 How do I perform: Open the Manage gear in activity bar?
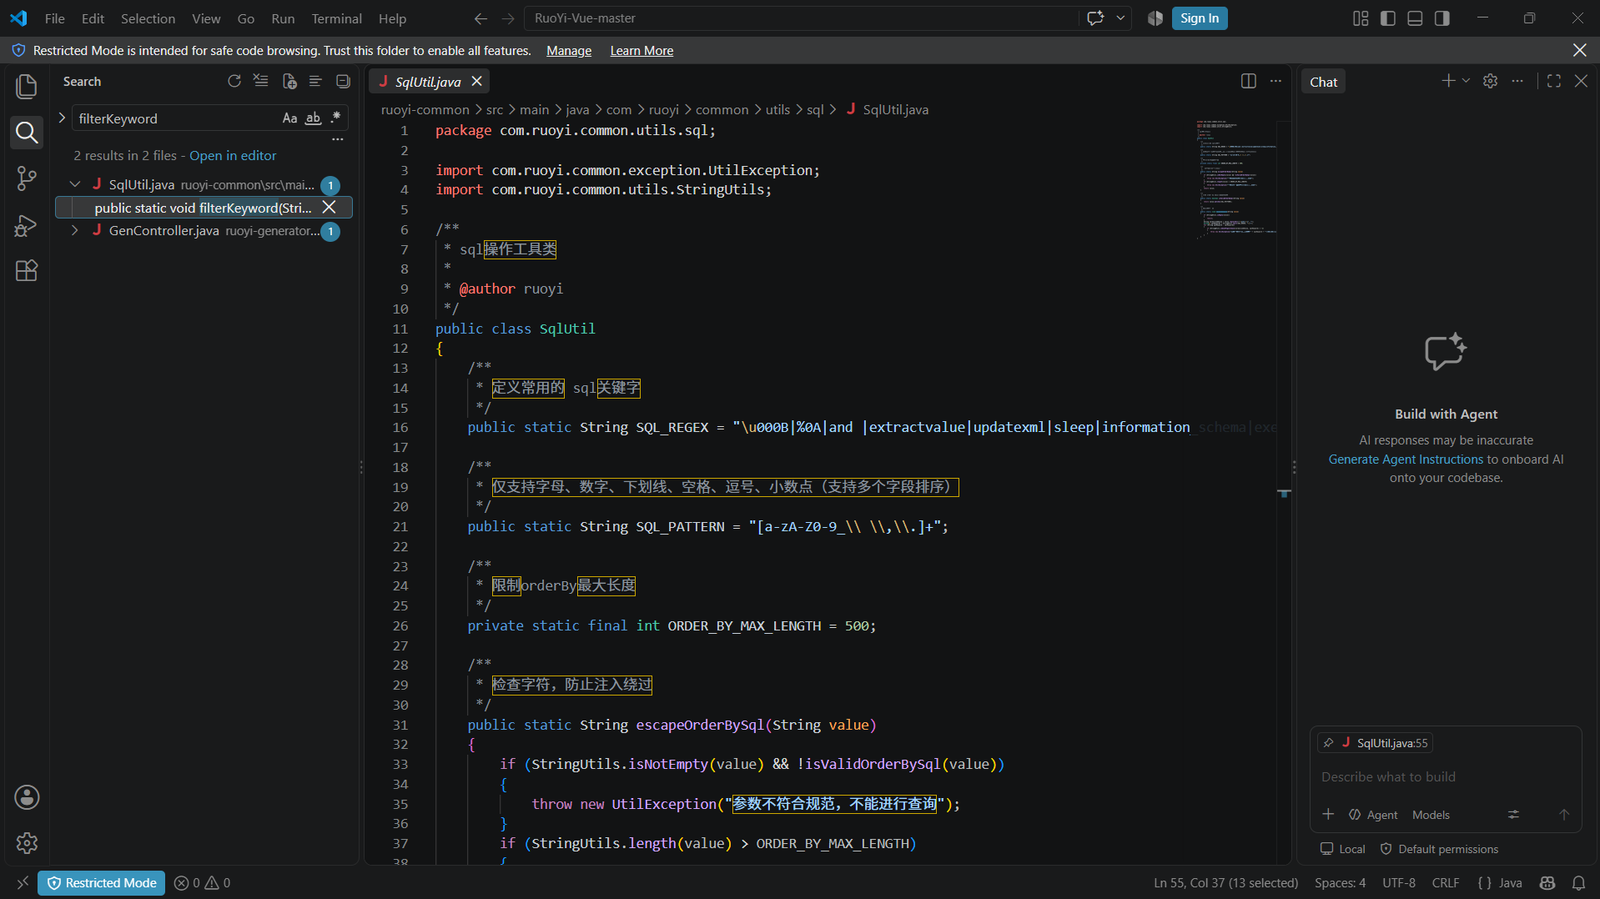tap(27, 843)
